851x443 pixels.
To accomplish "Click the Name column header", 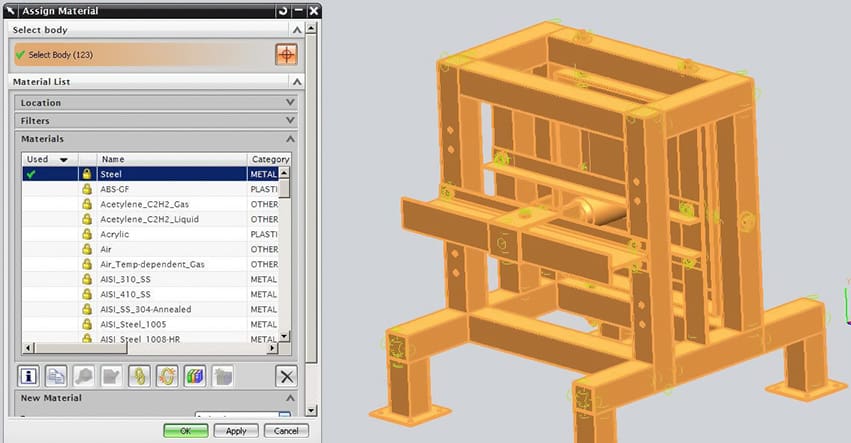I will [170, 159].
